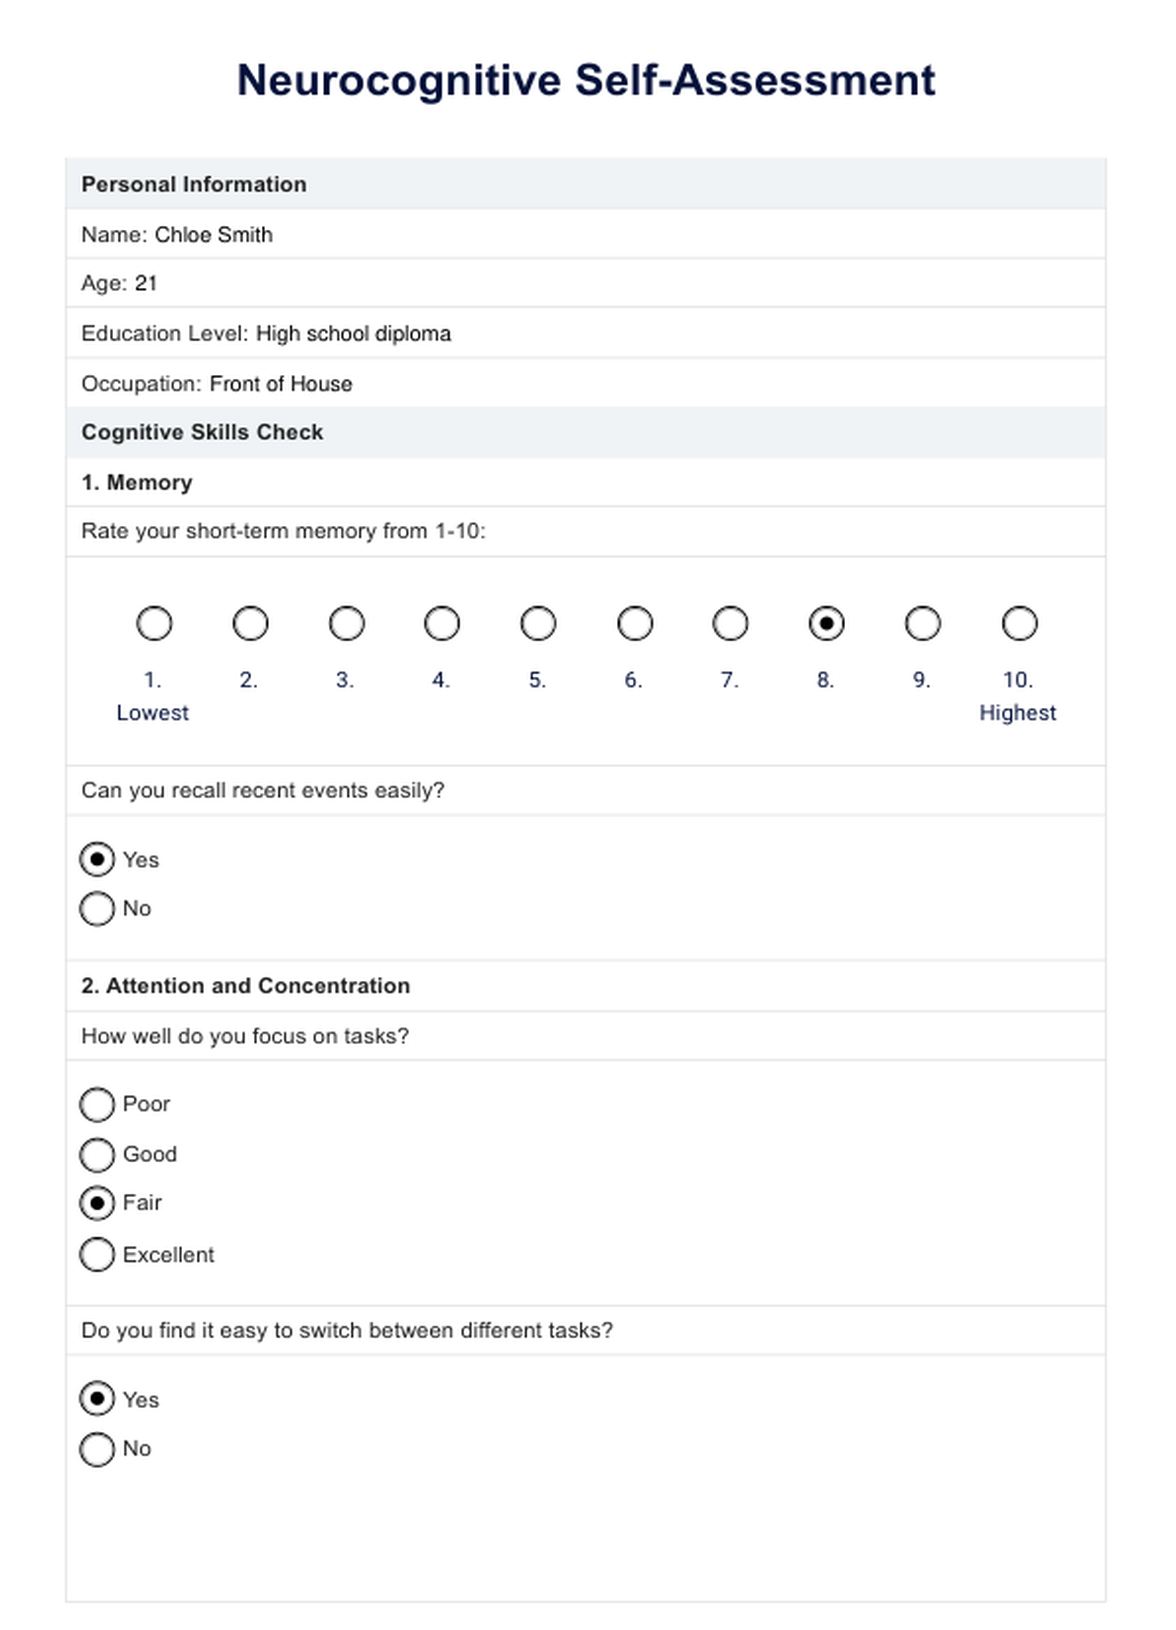Image resolution: width=1176 pixels, height=1630 pixels.
Task: Choose Good for focus on tasks
Action: point(97,1155)
